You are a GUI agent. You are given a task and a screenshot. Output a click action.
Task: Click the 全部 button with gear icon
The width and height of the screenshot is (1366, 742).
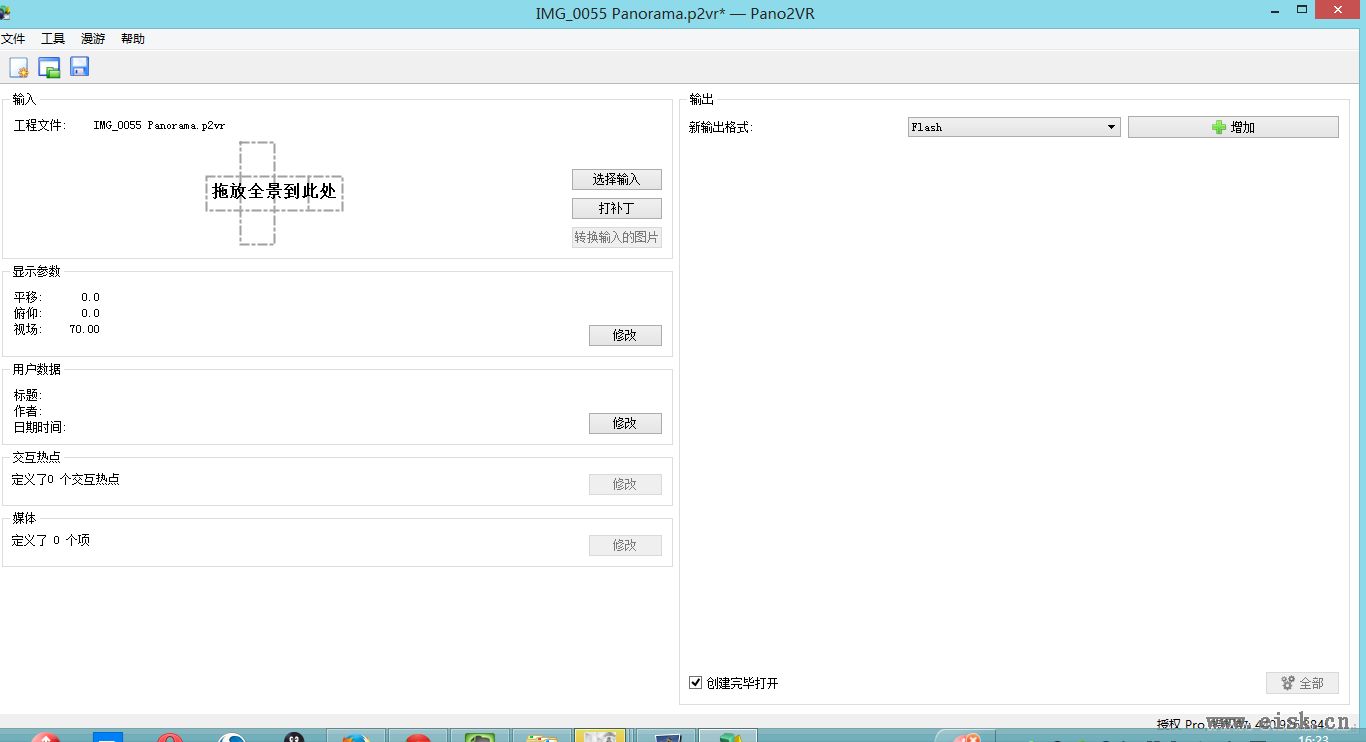coord(1301,683)
